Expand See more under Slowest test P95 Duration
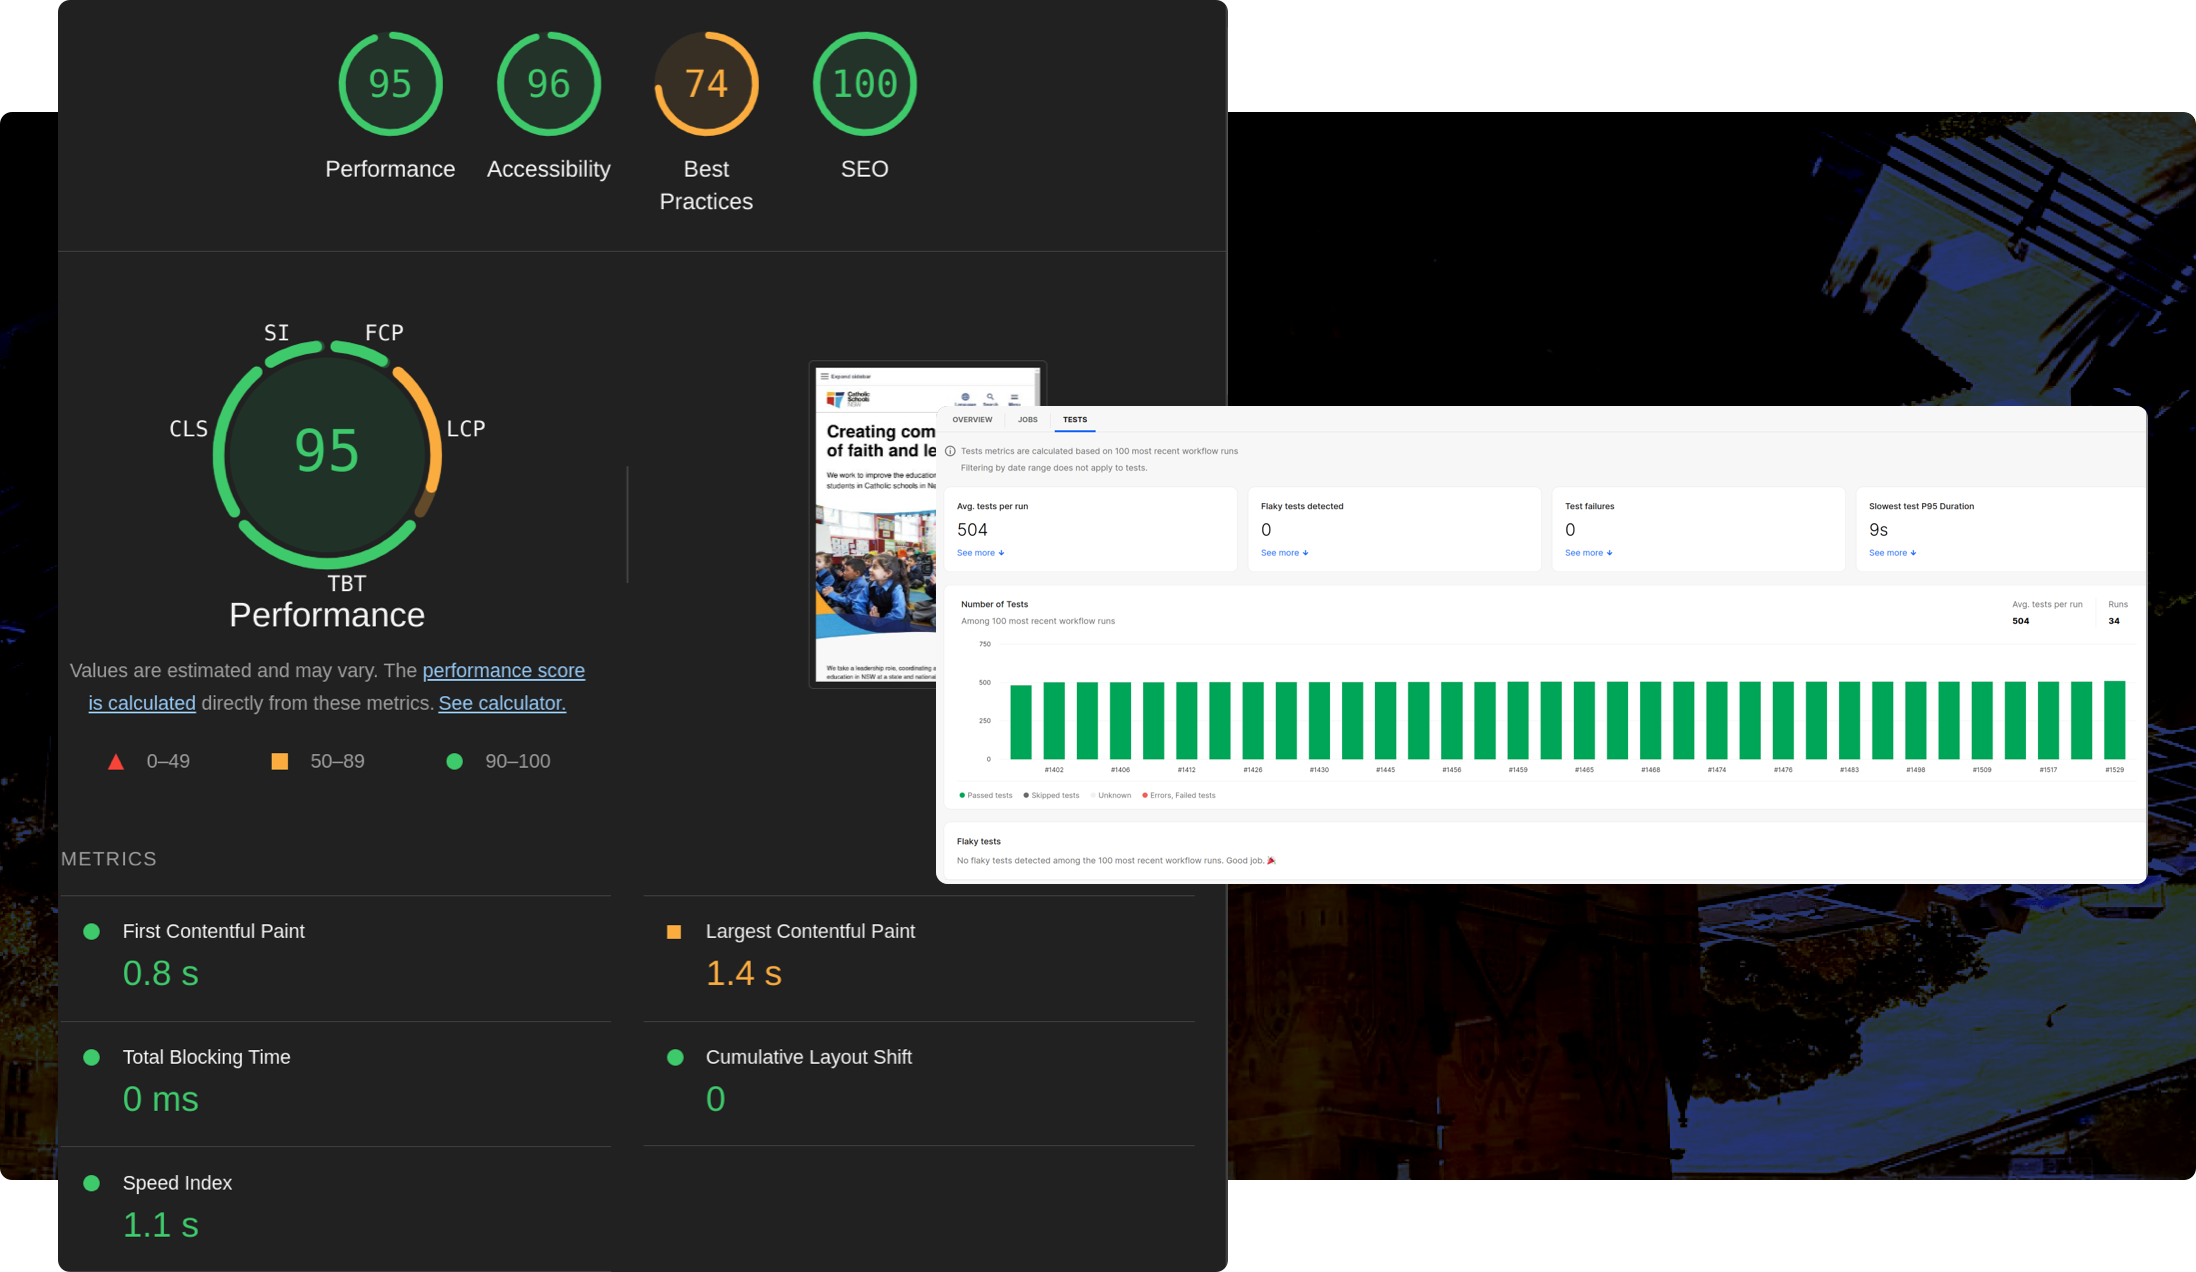The height and width of the screenshot is (1272, 2196). (1892, 553)
